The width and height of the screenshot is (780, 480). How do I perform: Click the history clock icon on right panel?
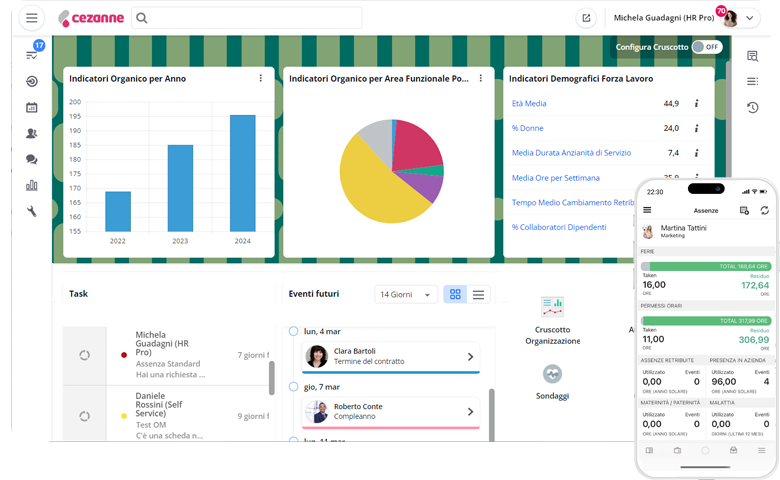click(752, 107)
